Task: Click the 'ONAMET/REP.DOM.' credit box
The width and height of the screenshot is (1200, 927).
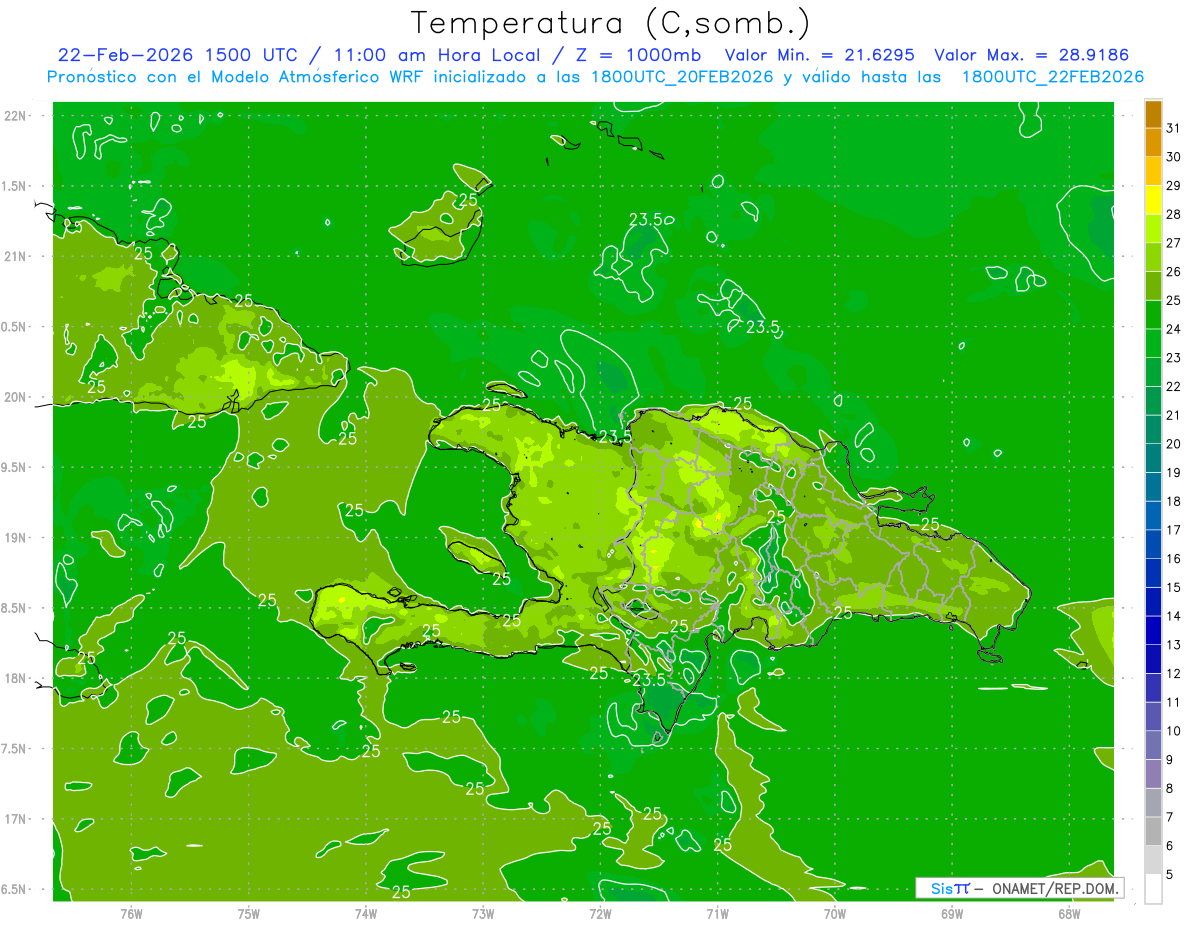Action: pyautogui.click(x=1020, y=888)
